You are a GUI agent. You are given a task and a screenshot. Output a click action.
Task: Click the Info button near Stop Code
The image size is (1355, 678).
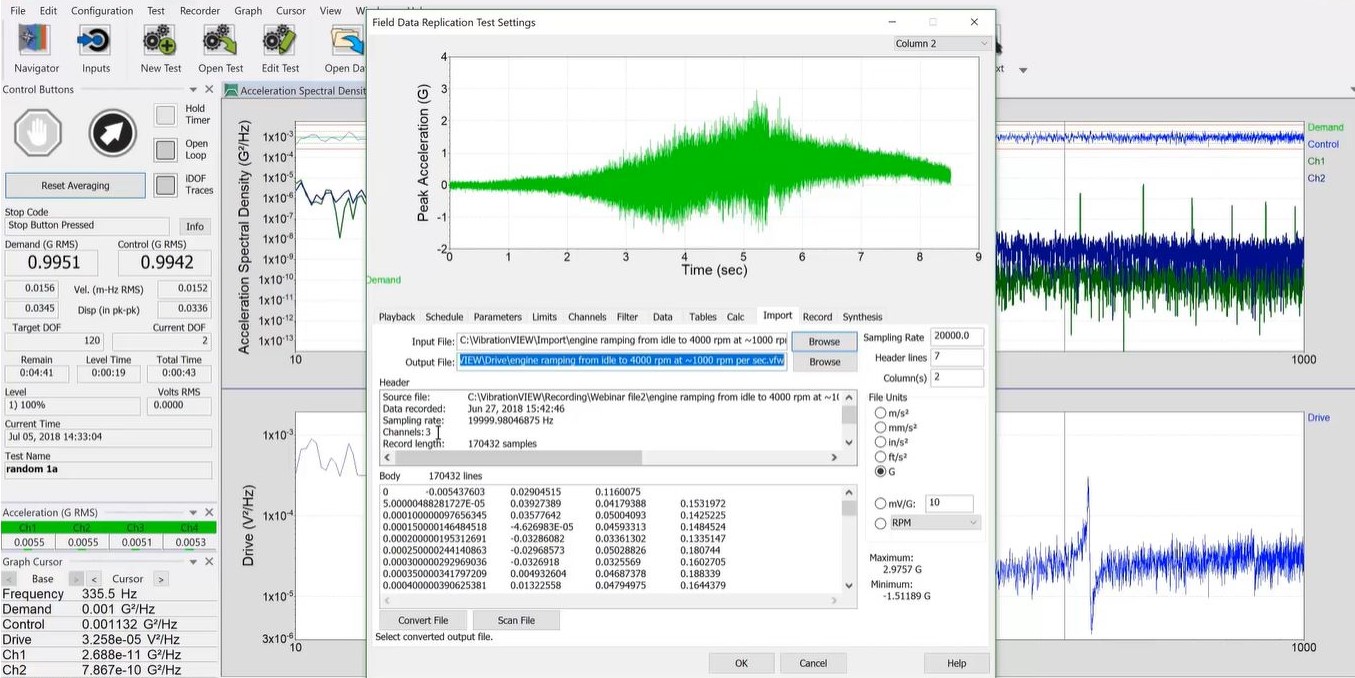(194, 226)
